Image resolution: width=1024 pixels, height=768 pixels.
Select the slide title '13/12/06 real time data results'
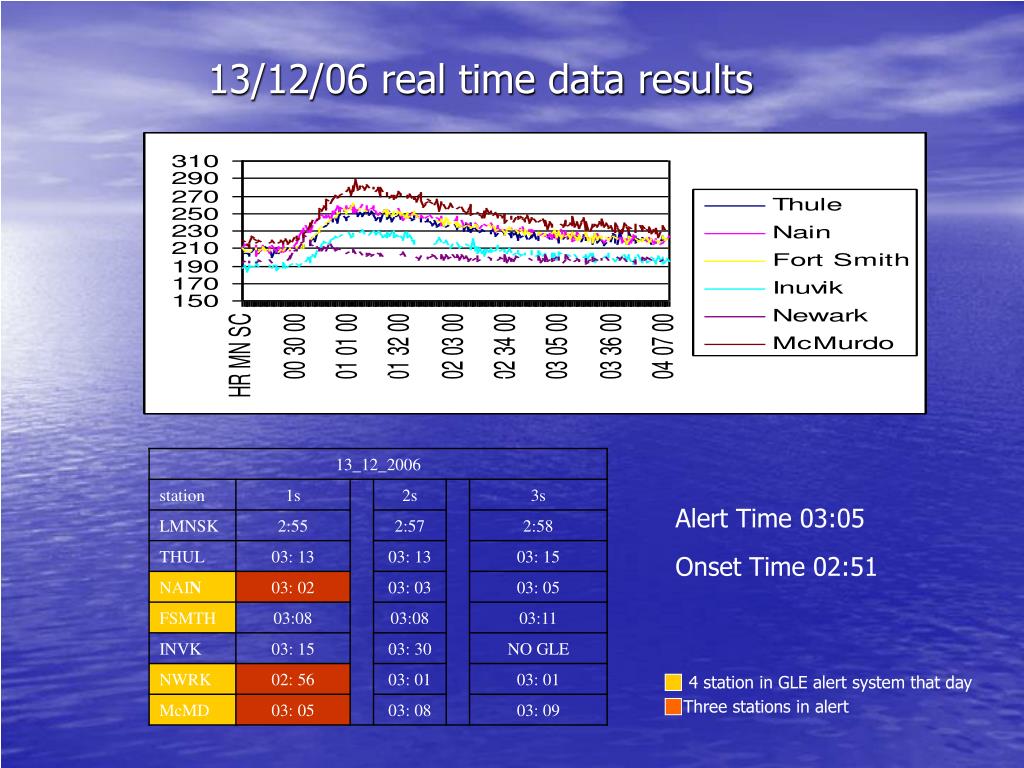[x=481, y=80]
